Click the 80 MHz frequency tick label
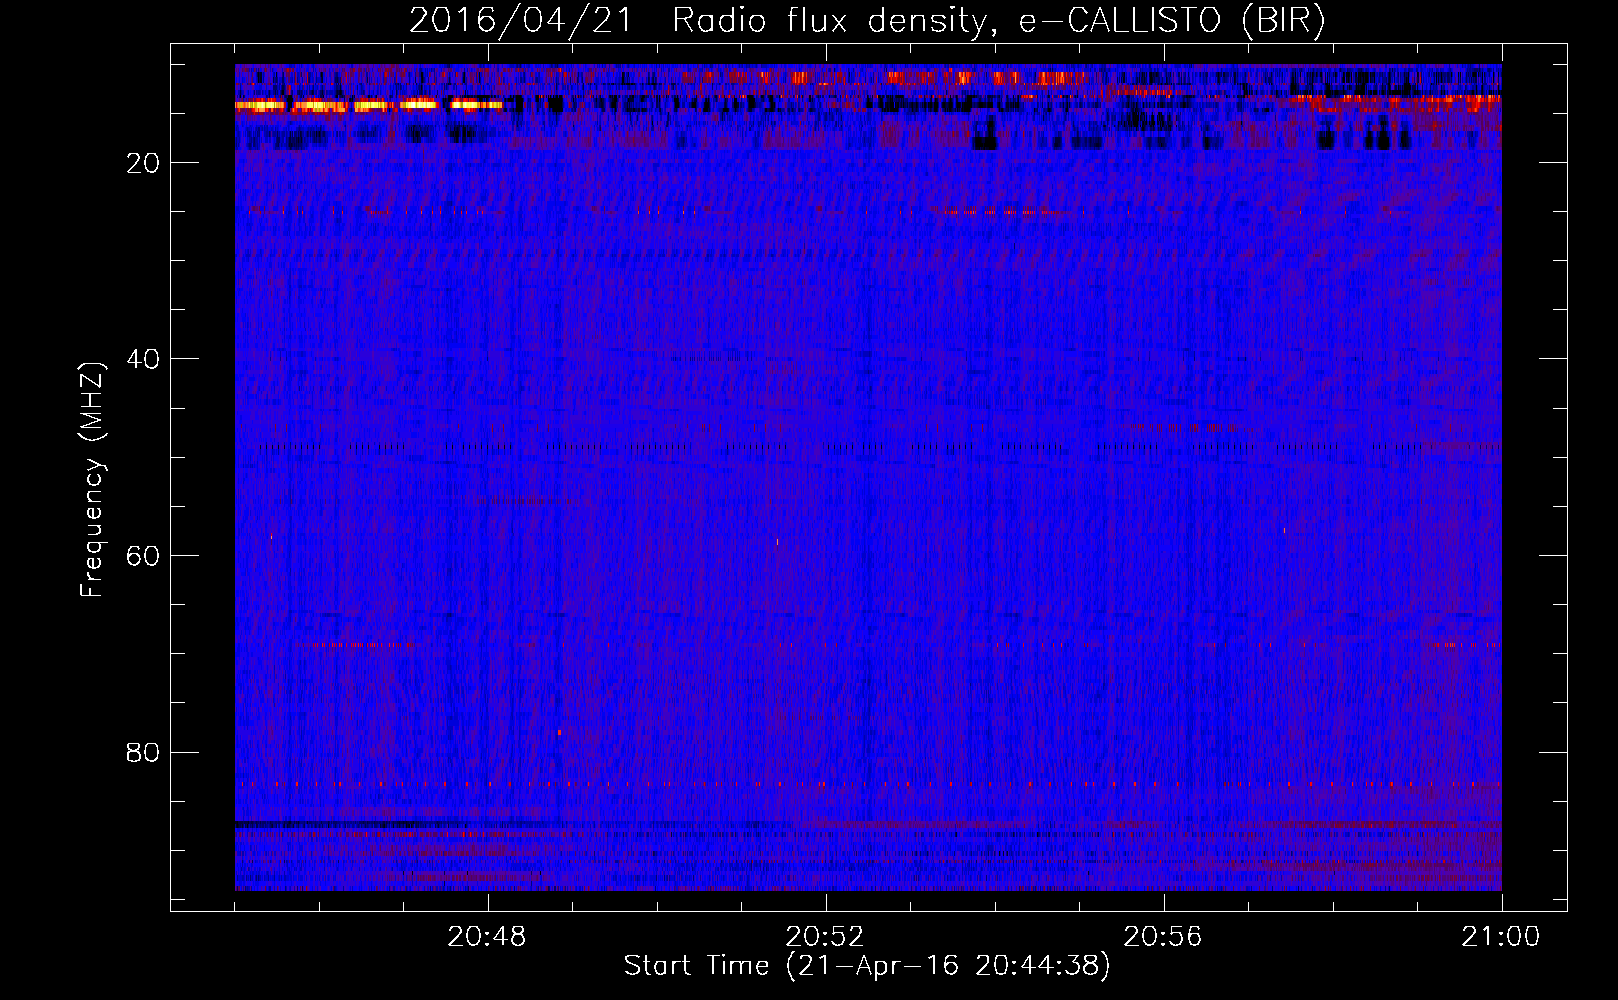Image resolution: width=1618 pixels, height=1000 pixels. coord(144,752)
